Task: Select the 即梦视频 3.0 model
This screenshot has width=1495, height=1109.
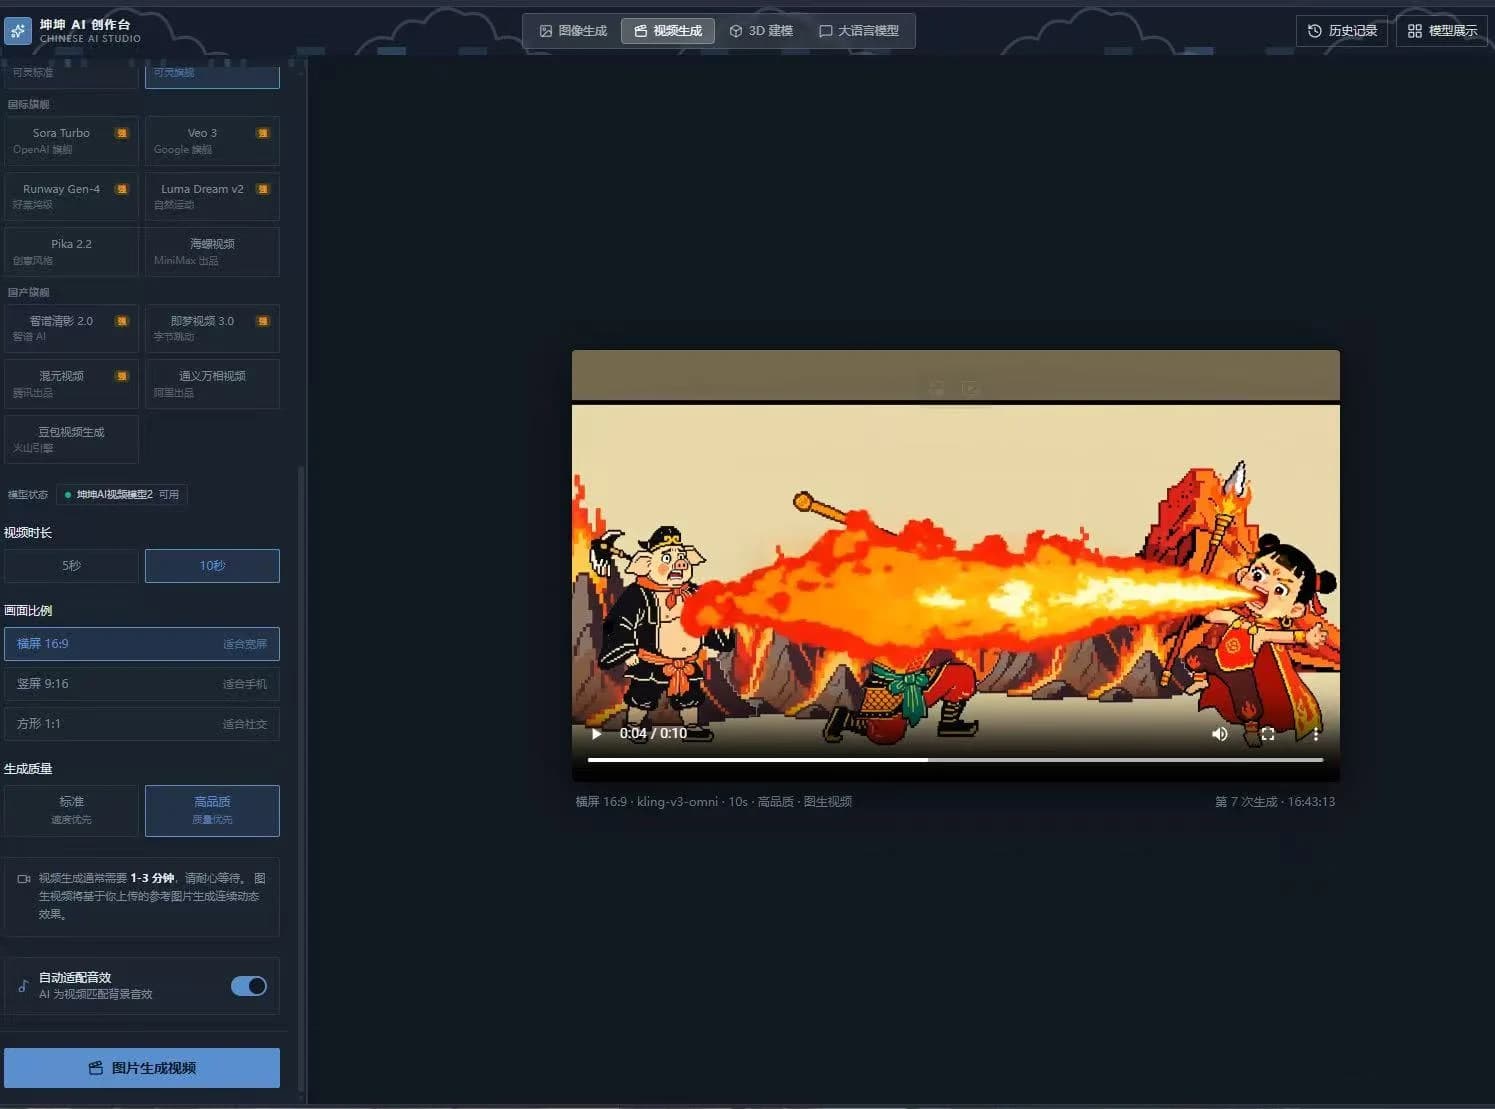Action: 212,329
